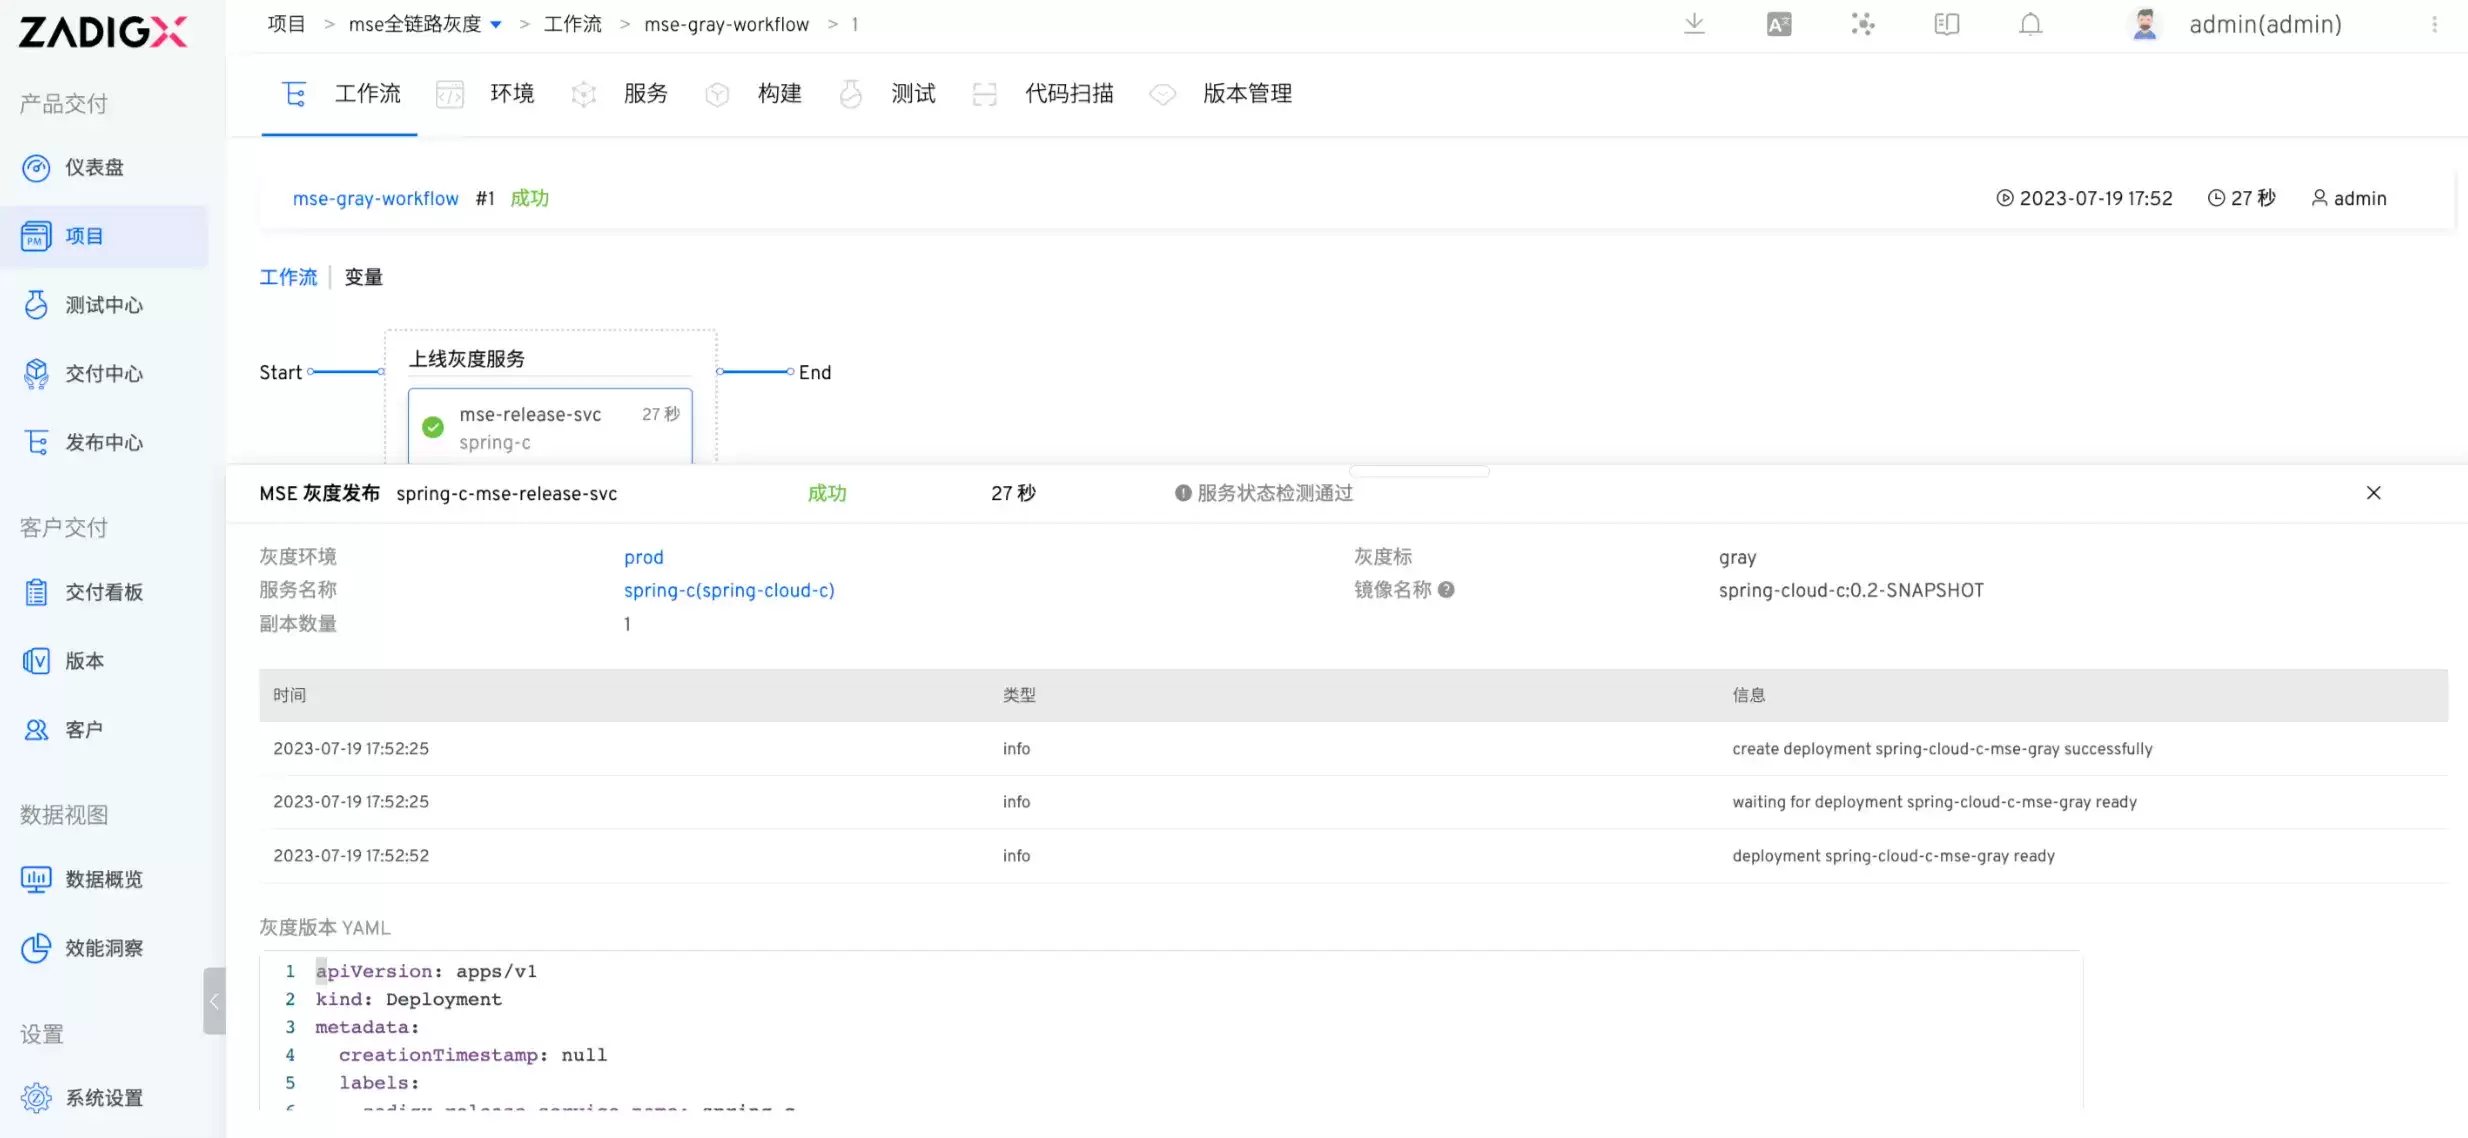Open the notifications bell
2468x1138 pixels.
[x=2030, y=24]
